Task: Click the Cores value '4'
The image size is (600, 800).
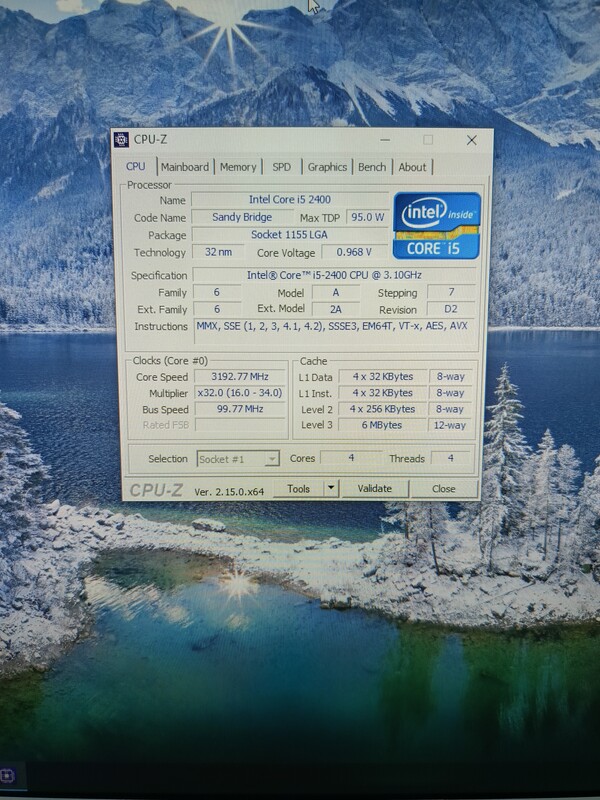Action: coord(351,458)
